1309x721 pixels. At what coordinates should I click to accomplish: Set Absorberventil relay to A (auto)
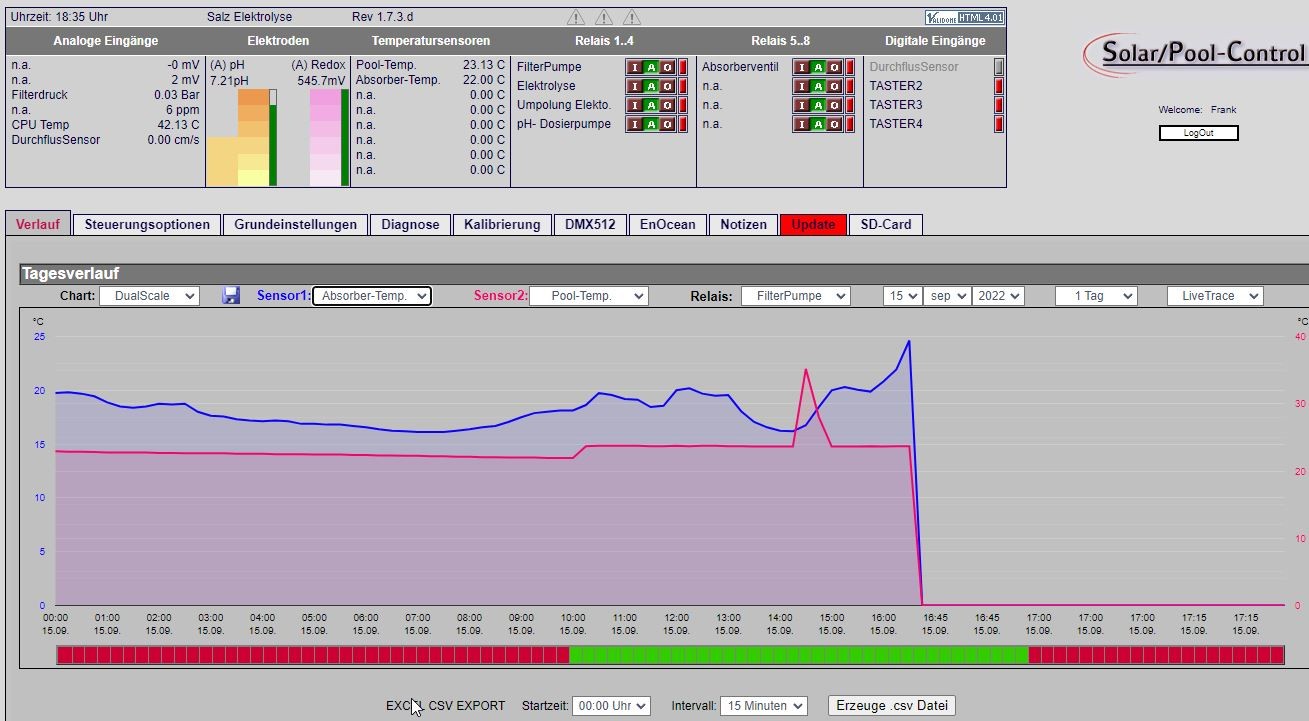tap(818, 67)
